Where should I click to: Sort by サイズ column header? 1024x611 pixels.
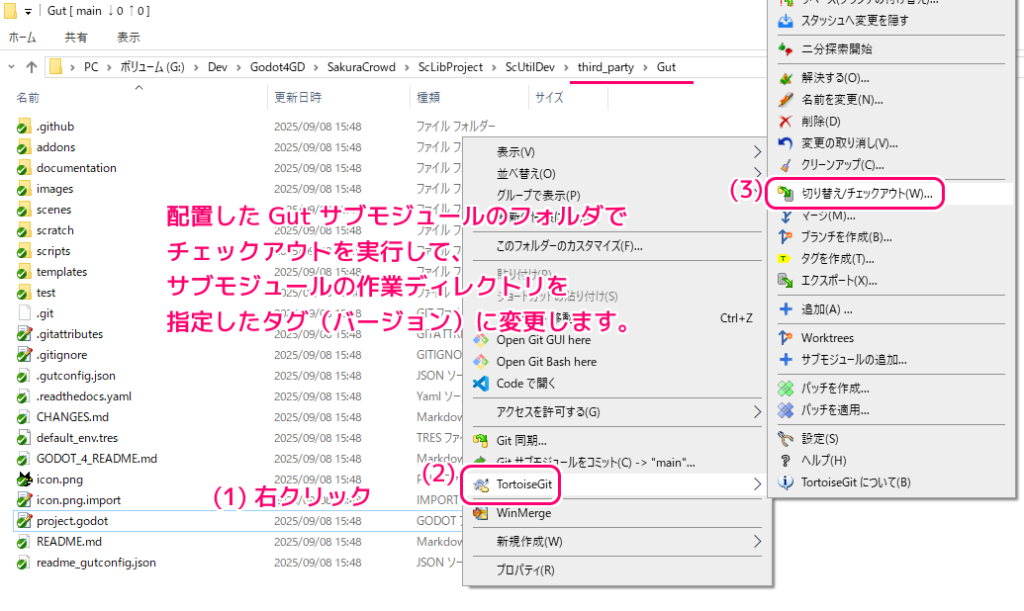coord(549,97)
